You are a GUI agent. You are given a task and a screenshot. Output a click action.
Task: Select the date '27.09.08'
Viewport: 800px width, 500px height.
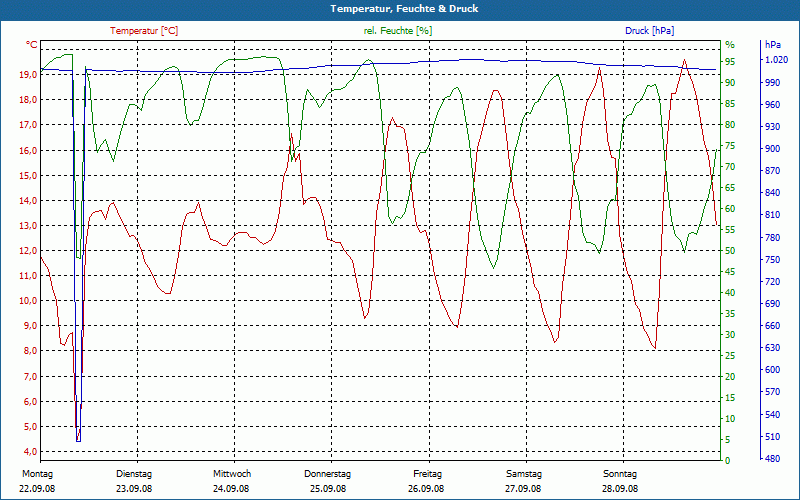pyautogui.click(x=523, y=489)
